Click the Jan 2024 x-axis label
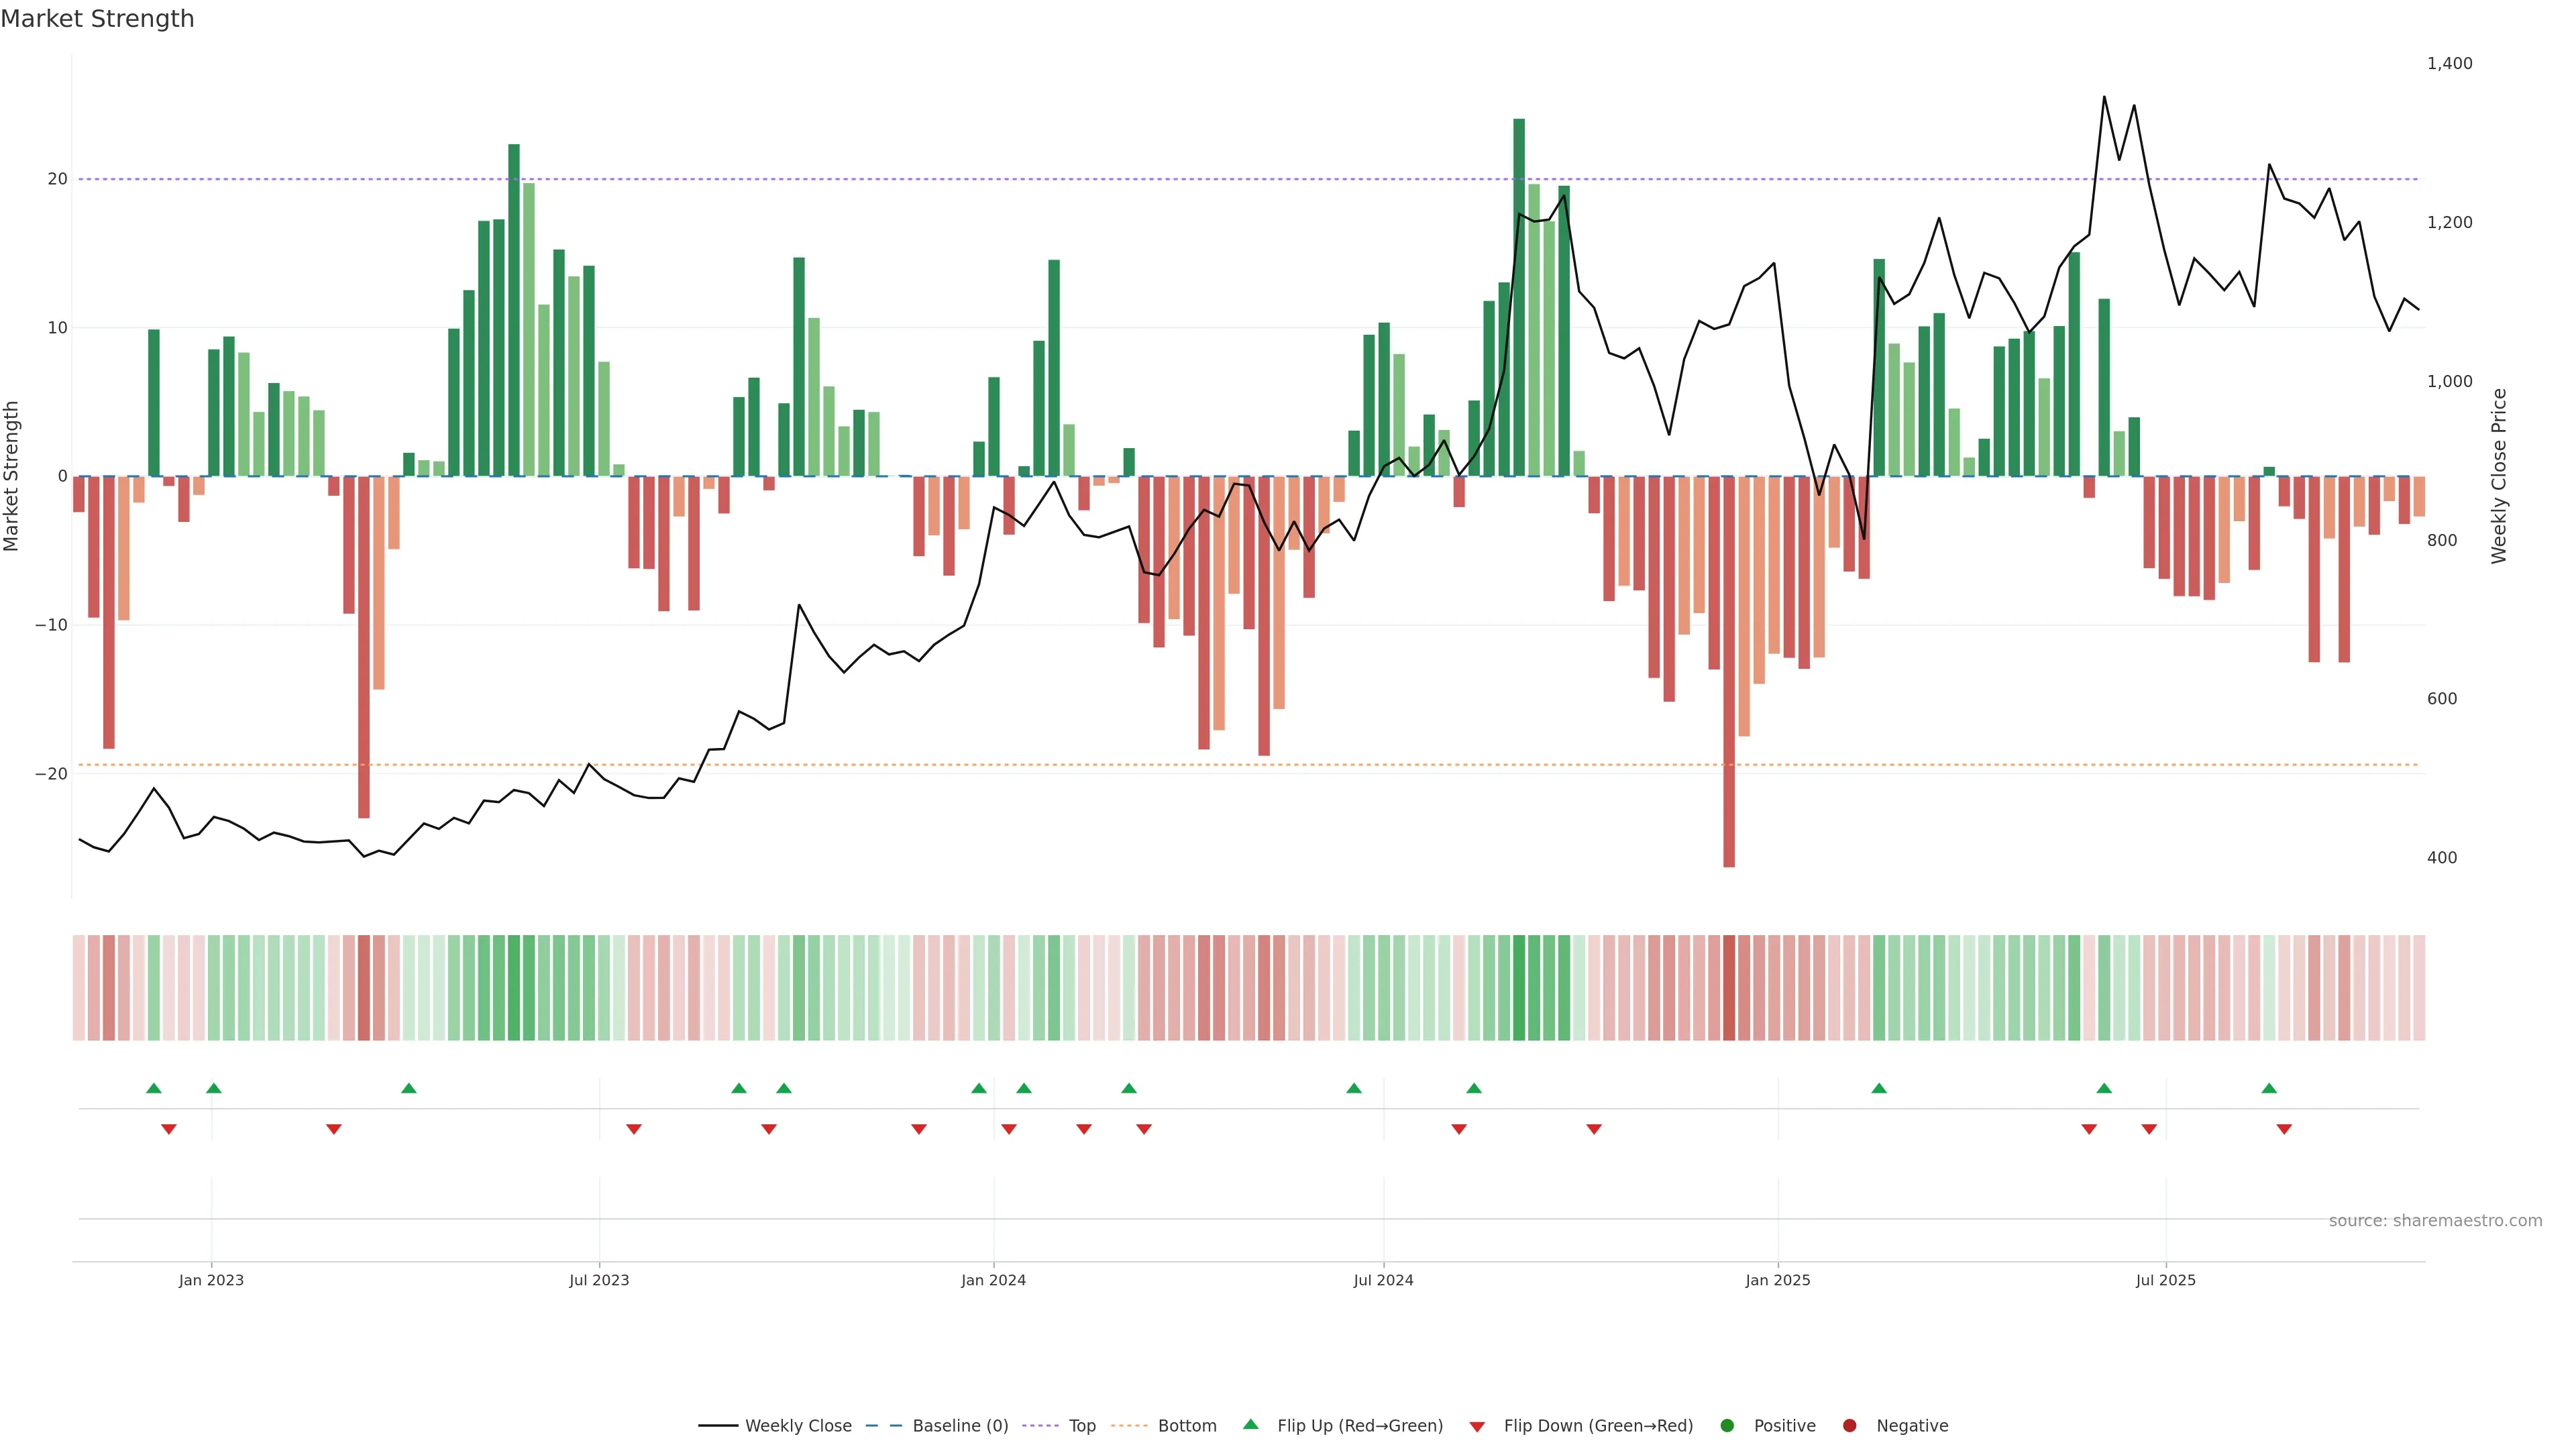The image size is (2576, 1449). coord(993,1280)
